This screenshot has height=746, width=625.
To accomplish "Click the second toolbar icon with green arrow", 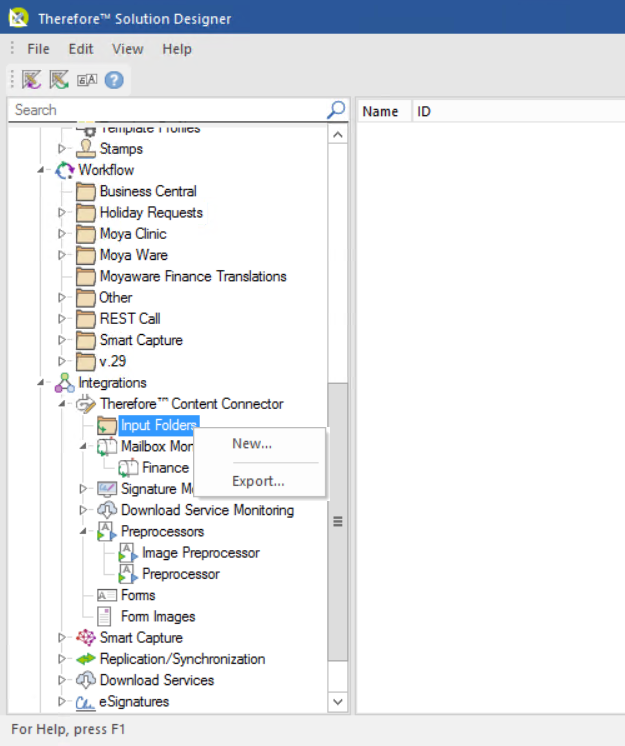I will (x=59, y=80).
